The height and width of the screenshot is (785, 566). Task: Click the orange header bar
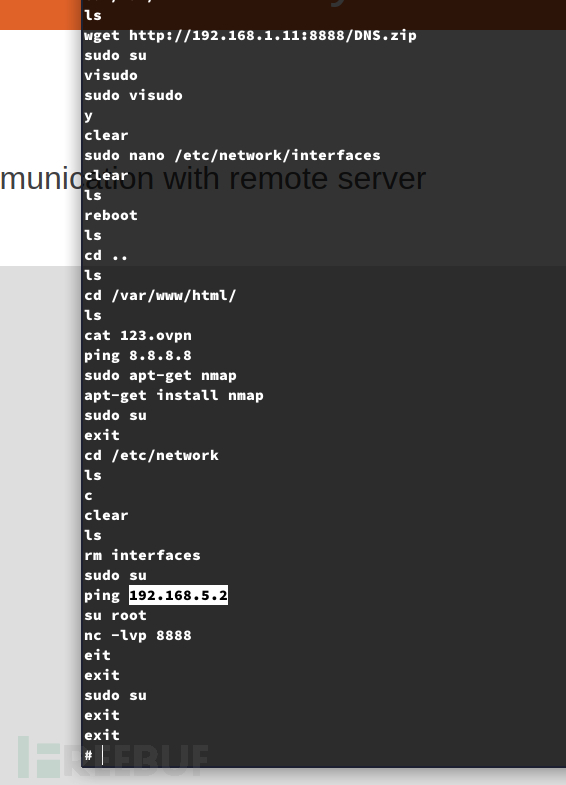click(x=40, y=15)
